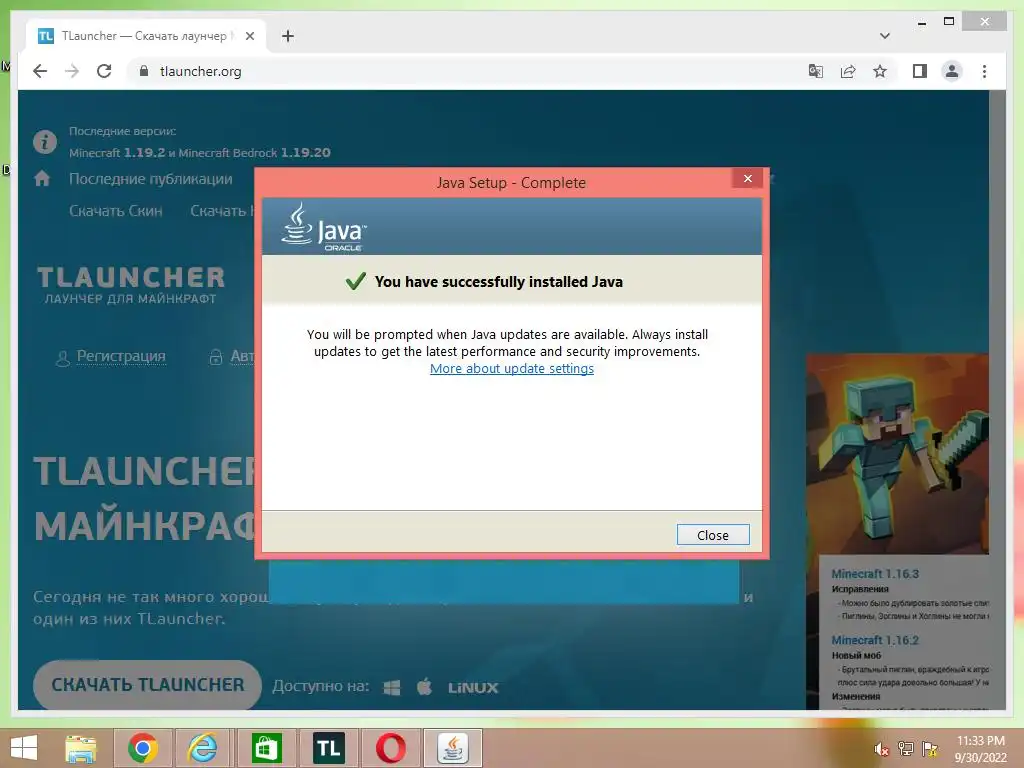Click the webpage vertical scrollbar
Image resolution: width=1024 pixels, height=768 pixels.
pyautogui.click(x=997, y=400)
